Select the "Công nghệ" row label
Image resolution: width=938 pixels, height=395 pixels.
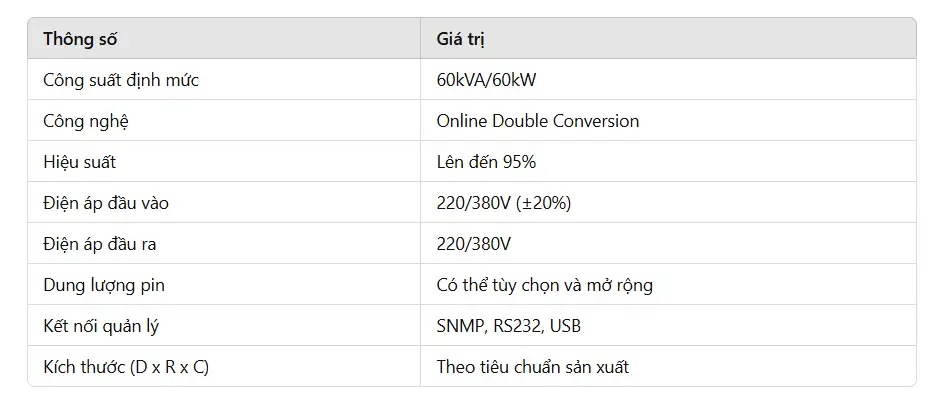pos(86,121)
